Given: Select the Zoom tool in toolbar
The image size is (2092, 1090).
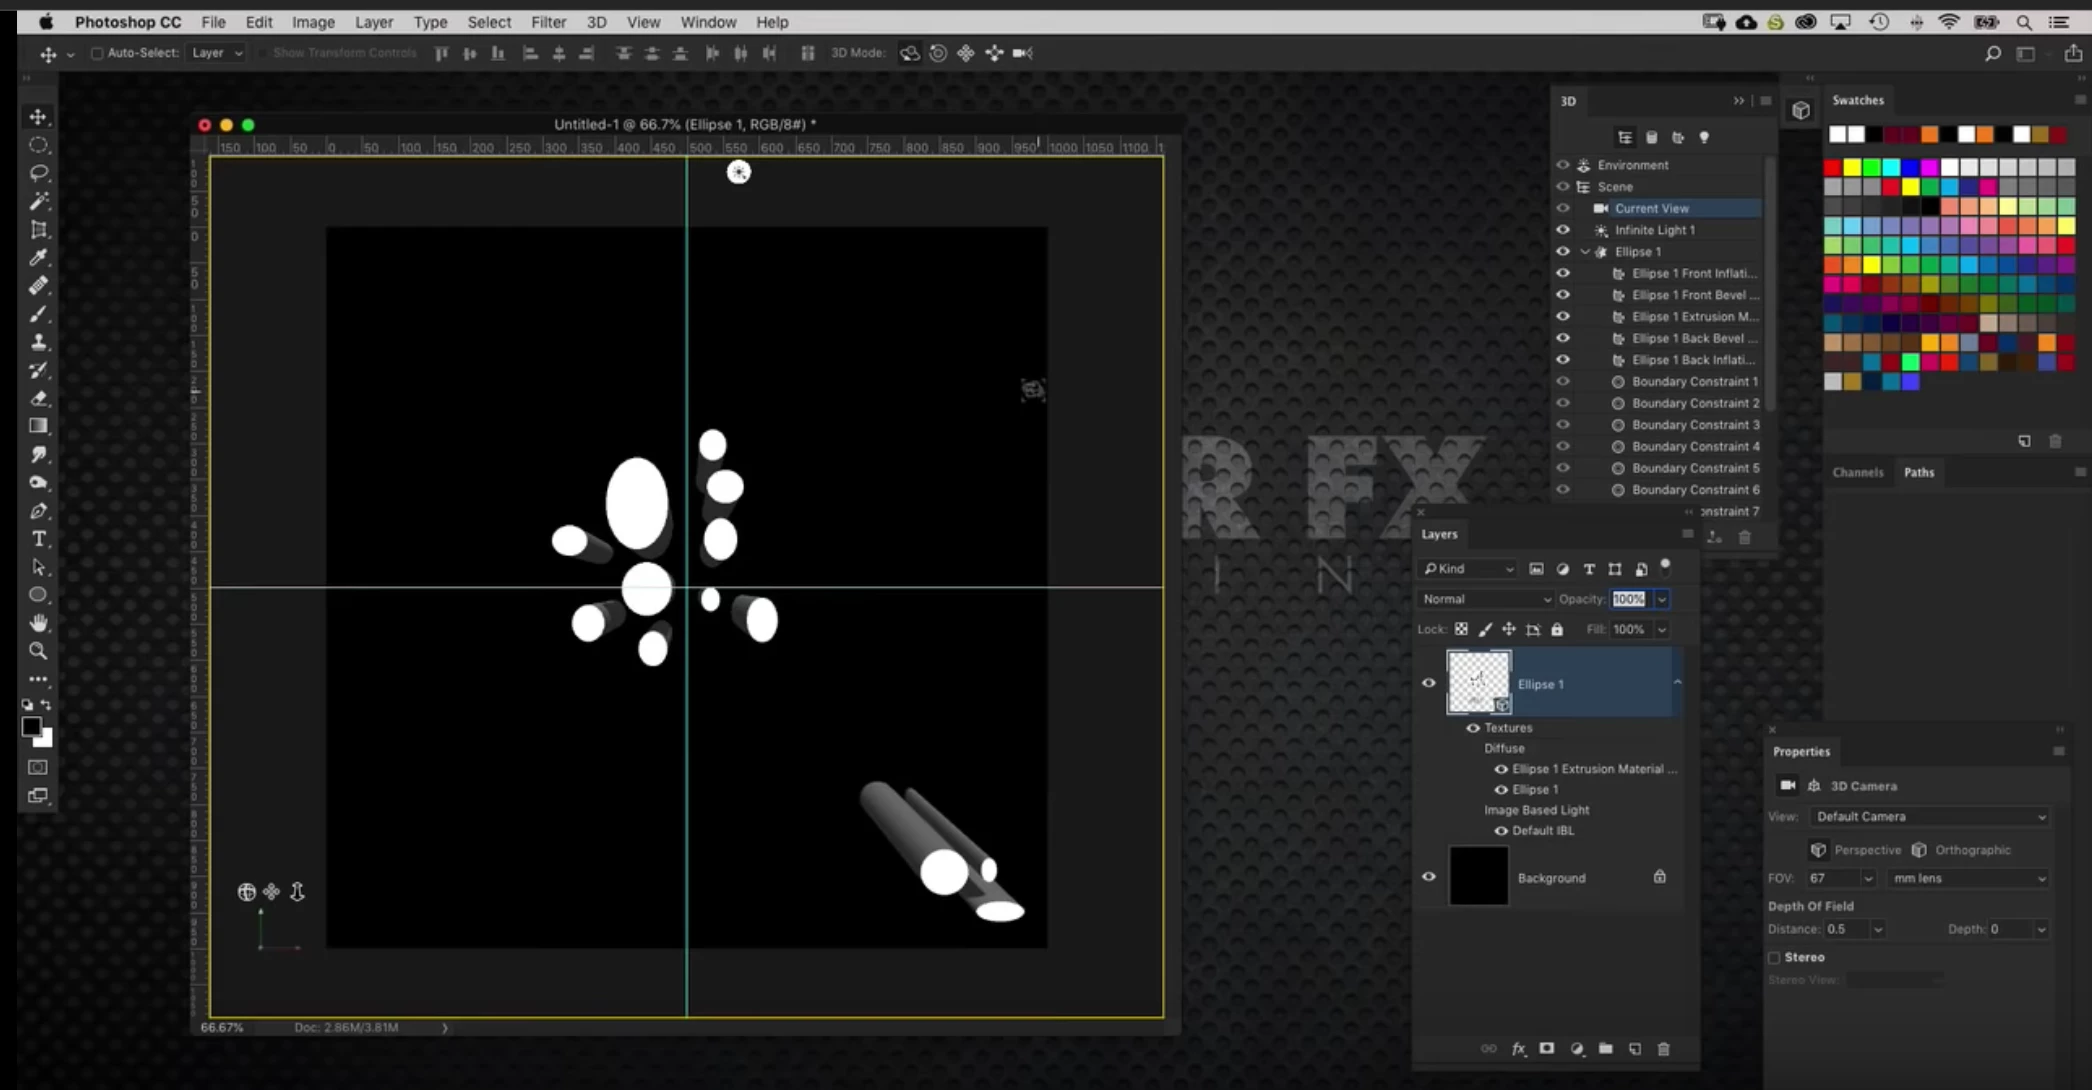Looking at the screenshot, I should [x=39, y=651].
